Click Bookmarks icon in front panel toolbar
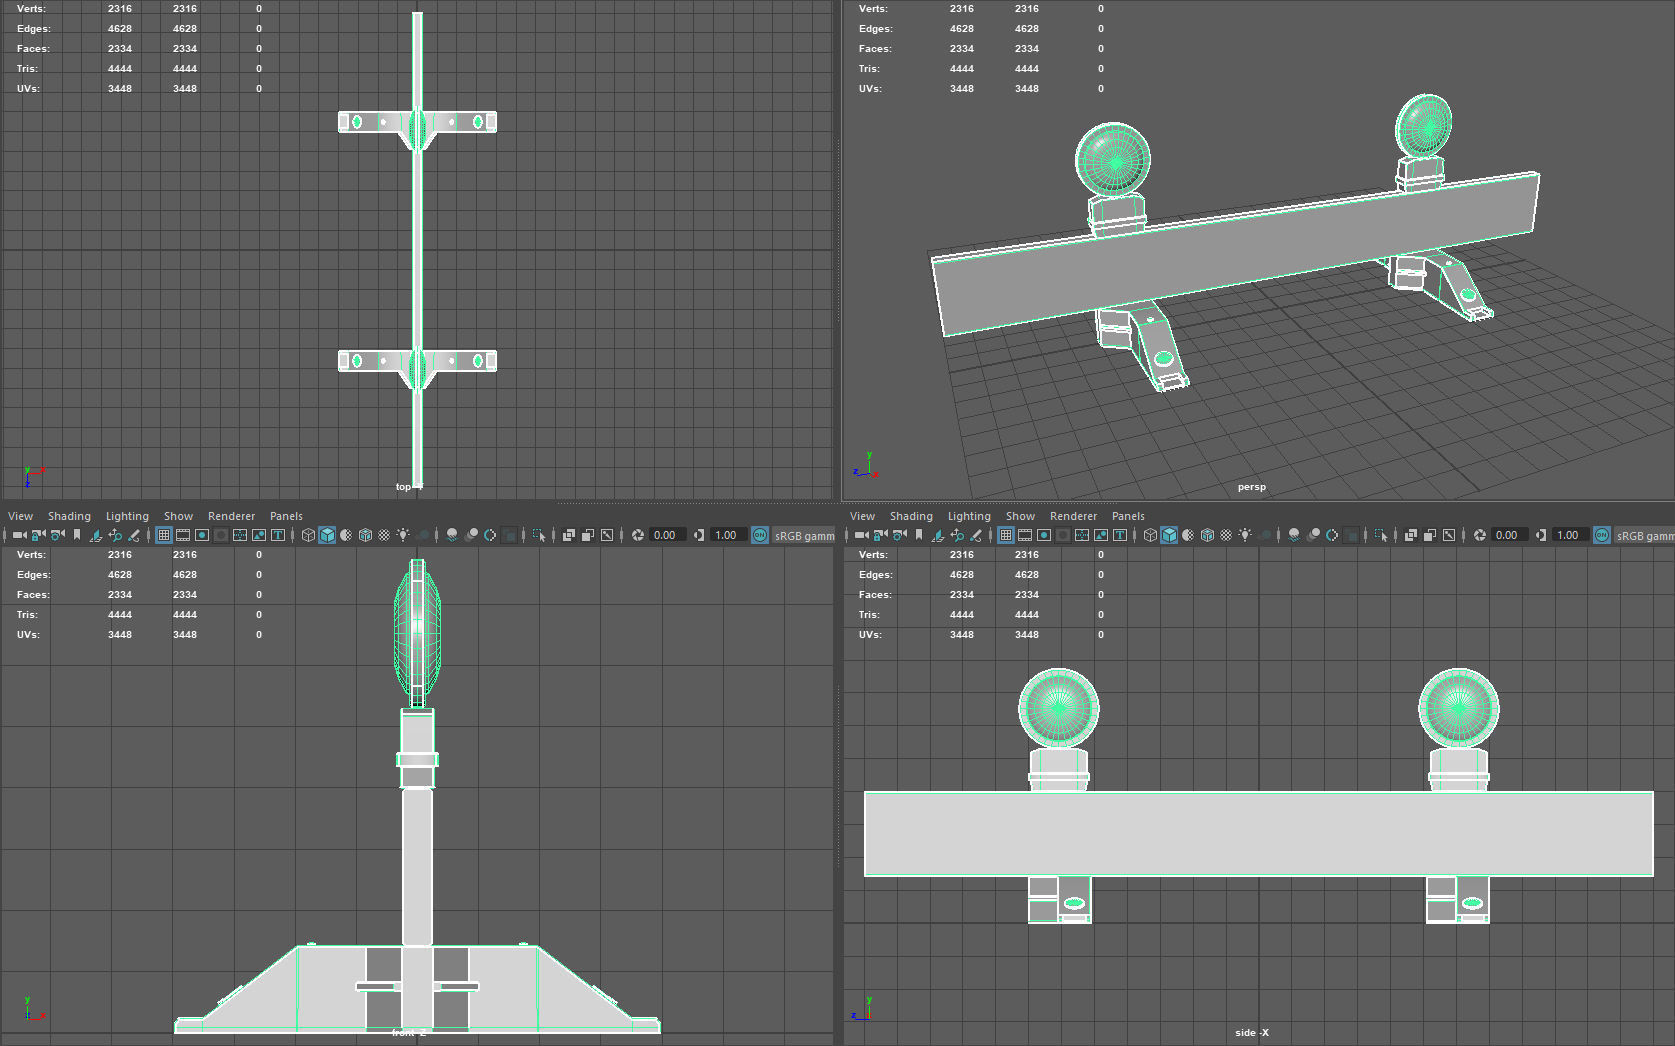The width and height of the screenshot is (1675, 1046). pyautogui.click(x=76, y=535)
